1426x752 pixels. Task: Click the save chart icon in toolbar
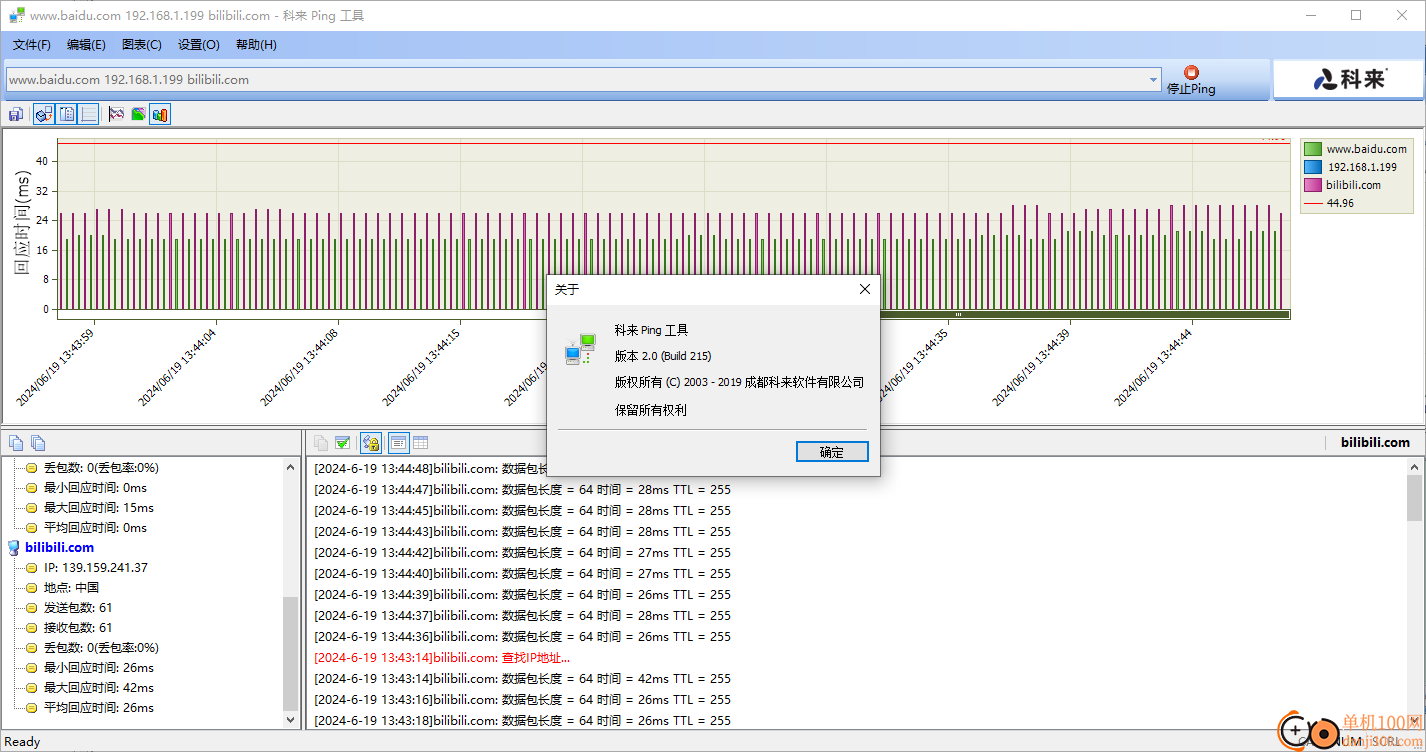pos(16,114)
